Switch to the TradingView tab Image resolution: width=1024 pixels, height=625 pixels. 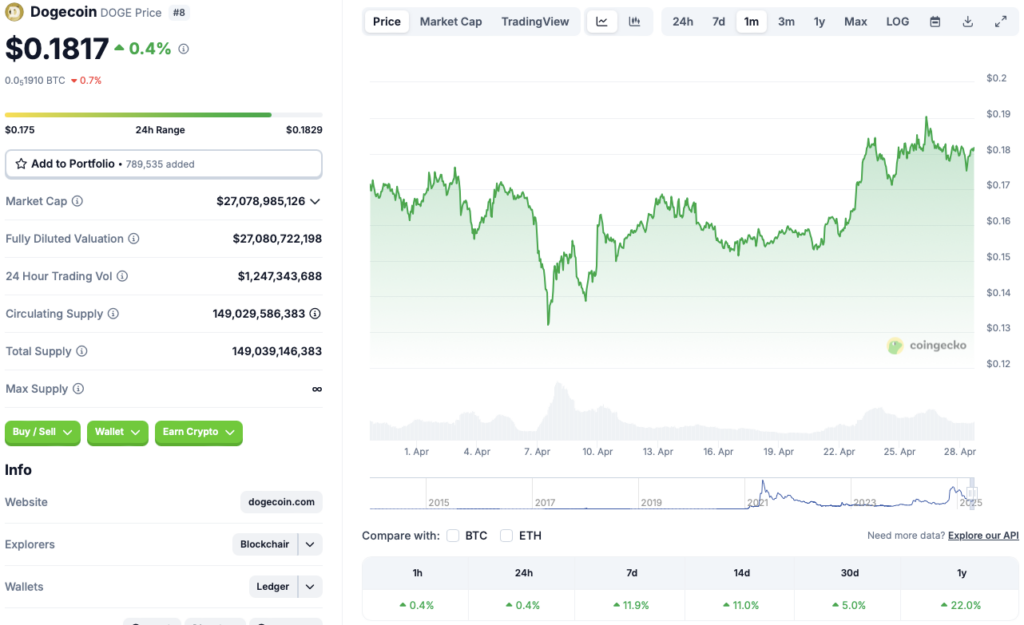pos(535,22)
